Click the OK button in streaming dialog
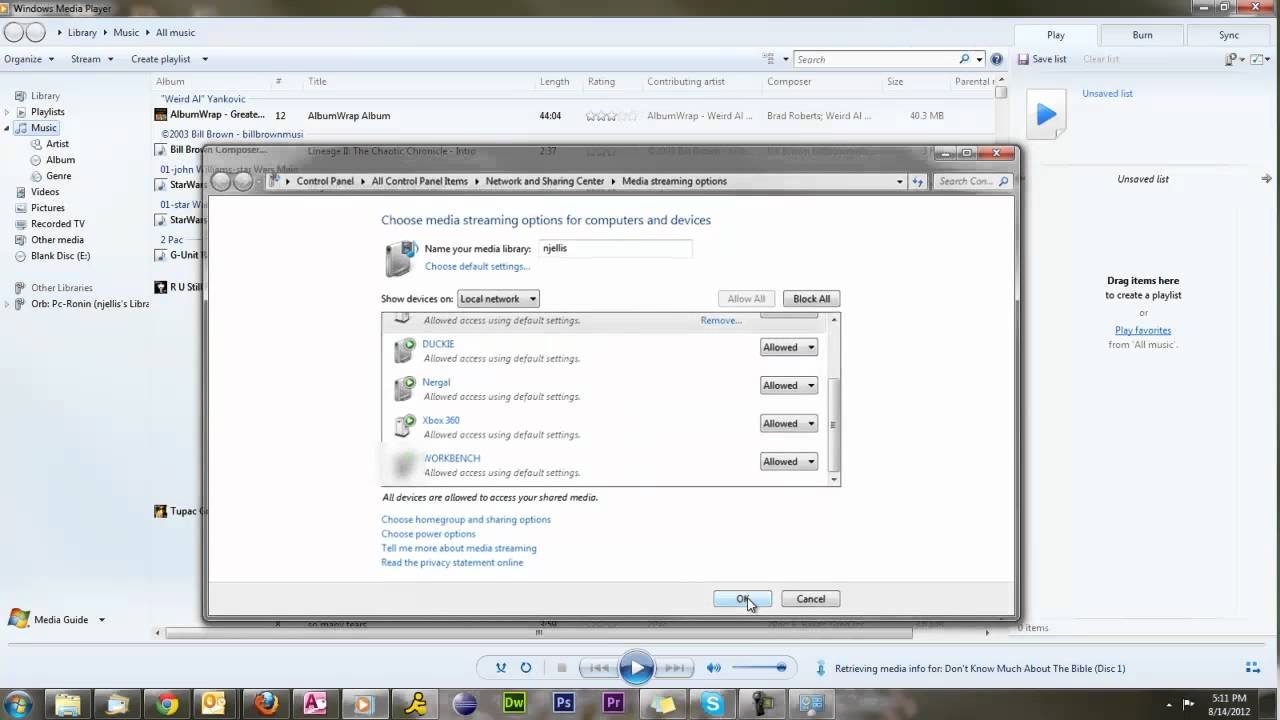 [742, 599]
